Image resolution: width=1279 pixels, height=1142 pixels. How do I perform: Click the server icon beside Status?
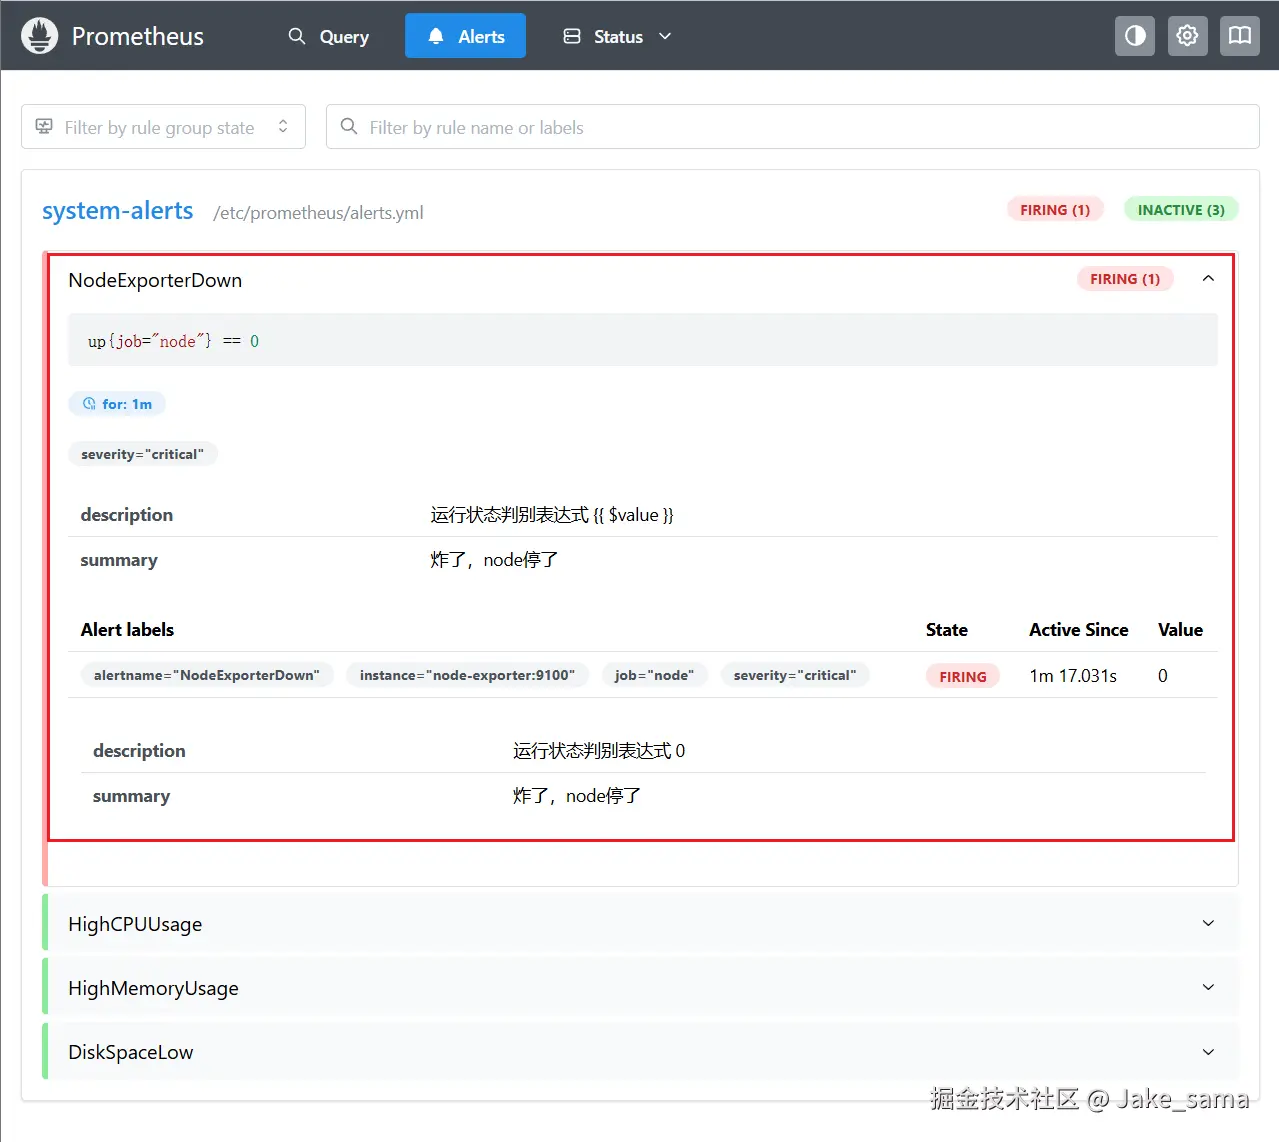(572, 36)
